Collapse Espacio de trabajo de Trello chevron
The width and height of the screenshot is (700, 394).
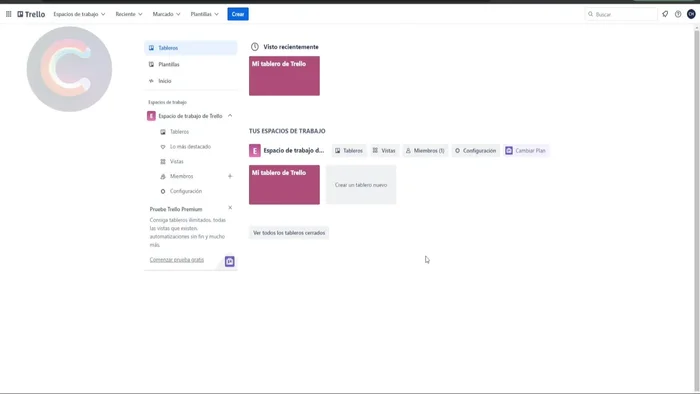click(x=230, y=116)
